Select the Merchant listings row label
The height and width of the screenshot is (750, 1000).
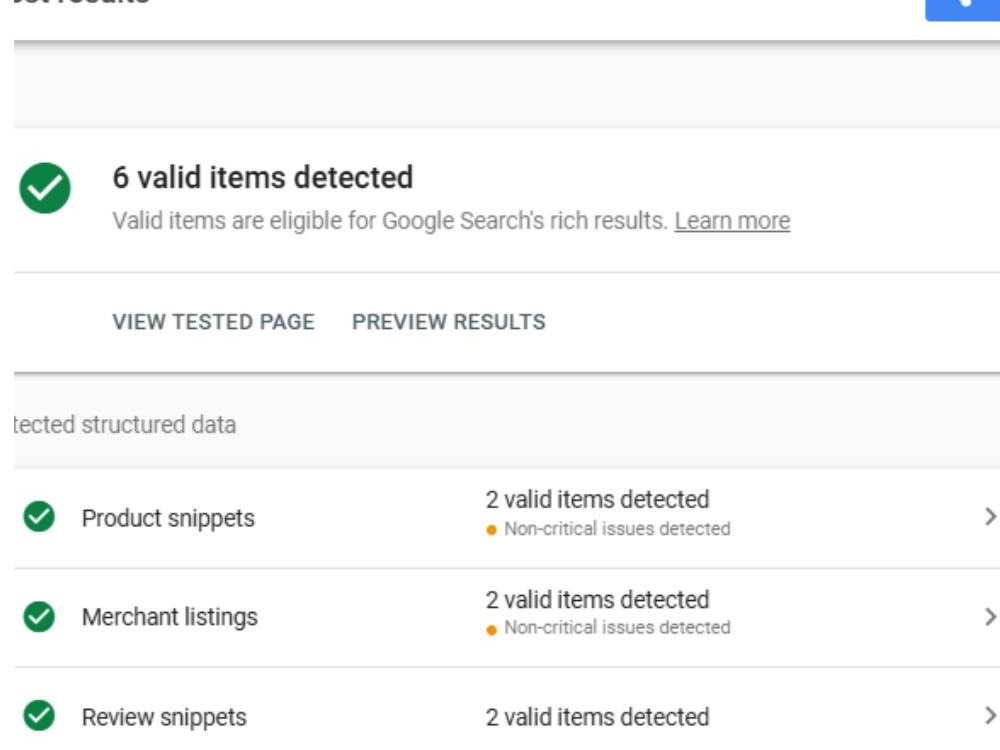click(x=170, y=617)
